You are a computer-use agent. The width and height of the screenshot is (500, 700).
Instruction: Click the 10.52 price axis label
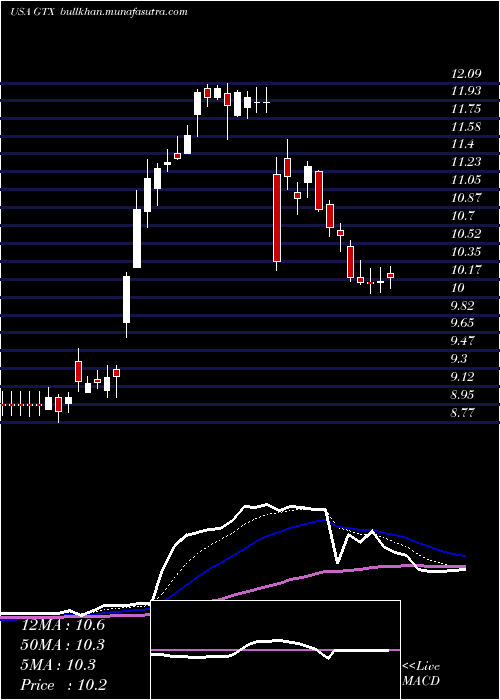pyautogui.click(x=466, y=233)
